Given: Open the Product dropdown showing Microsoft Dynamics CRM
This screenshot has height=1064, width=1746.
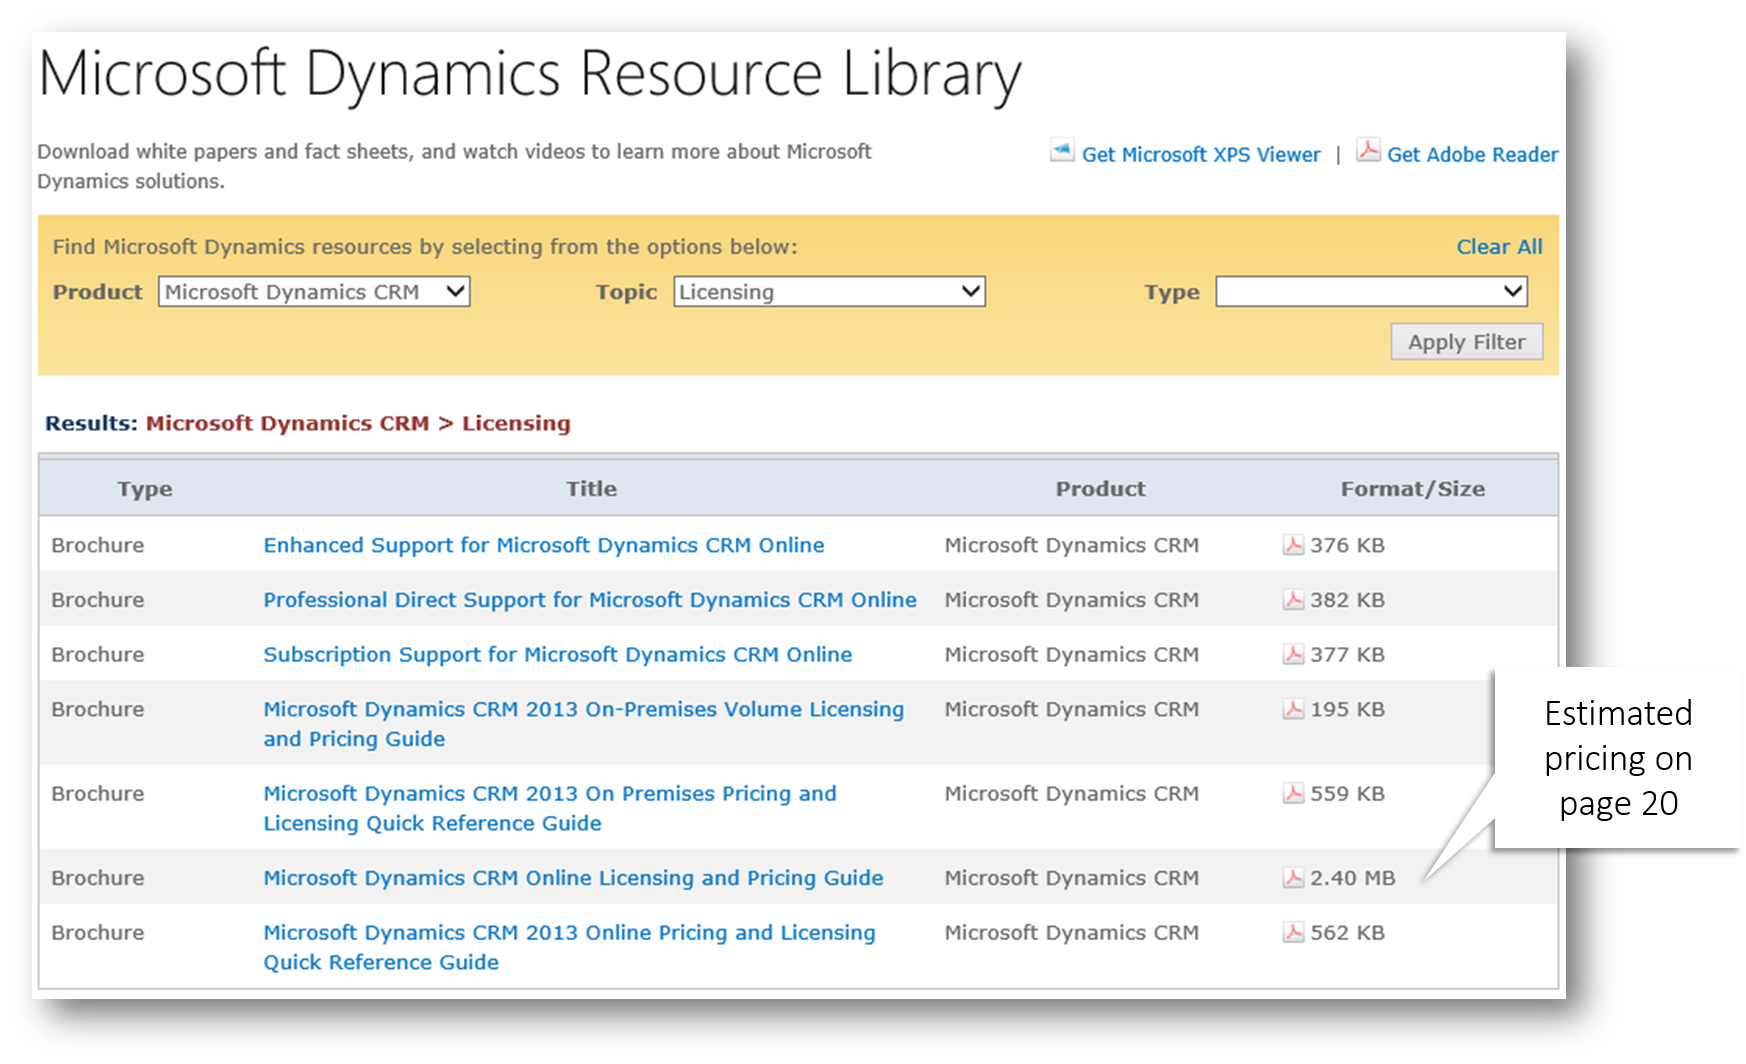Looking at the screenshot, I should pyautogui.click(x=314, y=292).
